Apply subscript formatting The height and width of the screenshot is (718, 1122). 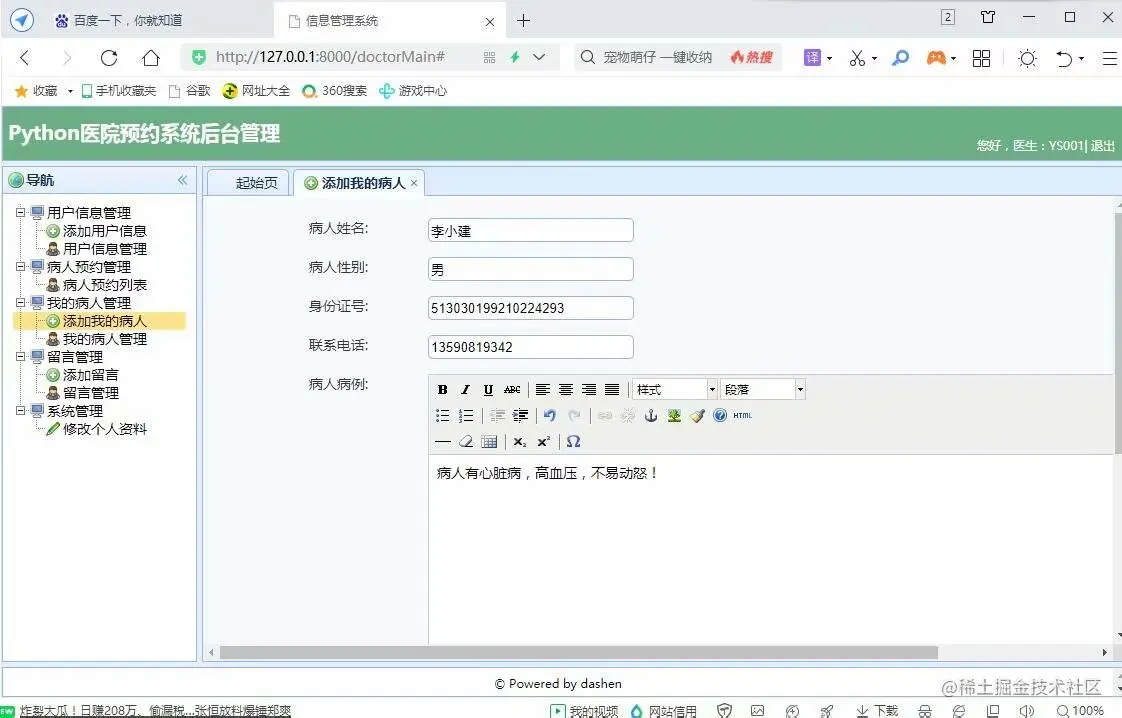tap(519, 442)
